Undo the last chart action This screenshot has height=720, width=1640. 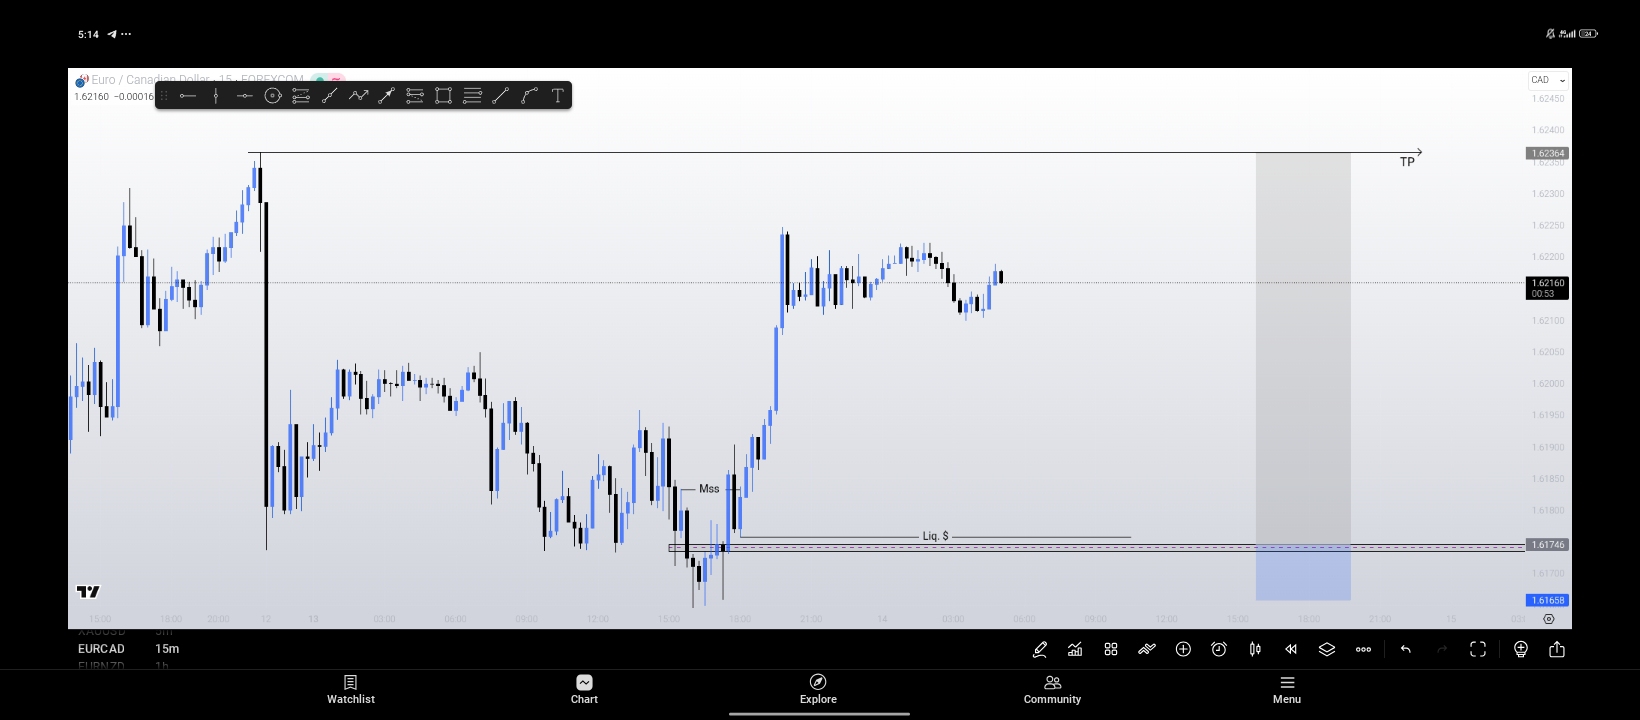[x=1406, y=649]
